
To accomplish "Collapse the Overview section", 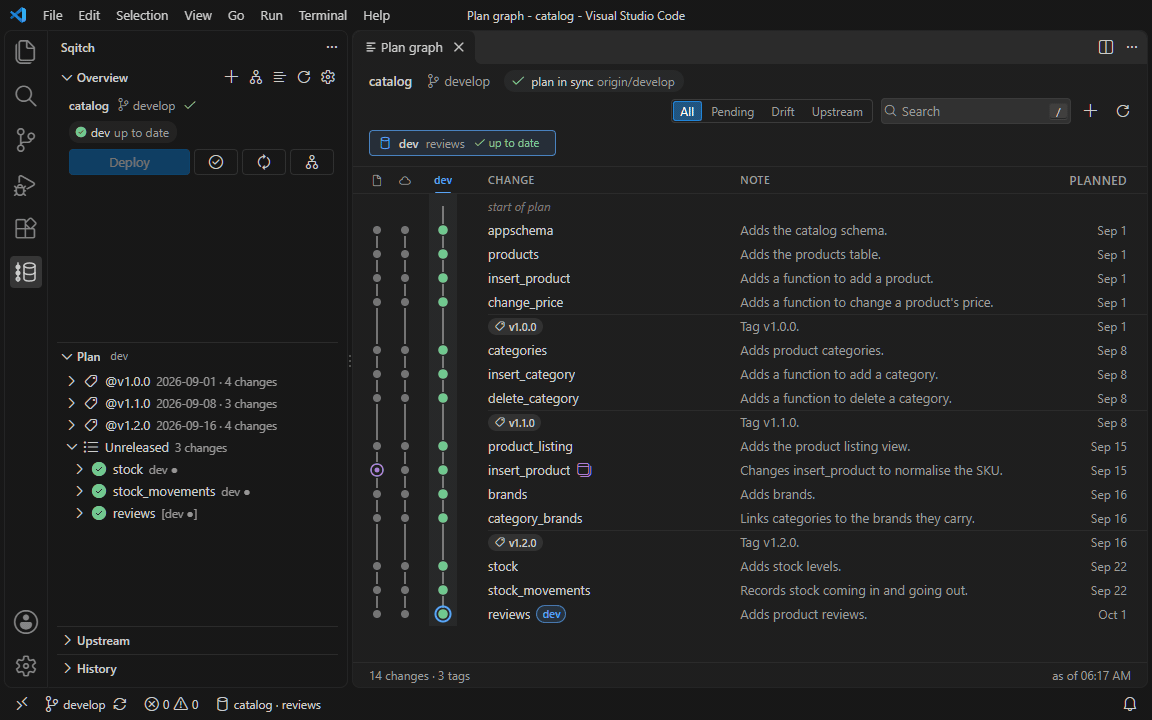I will click(67, 78).
